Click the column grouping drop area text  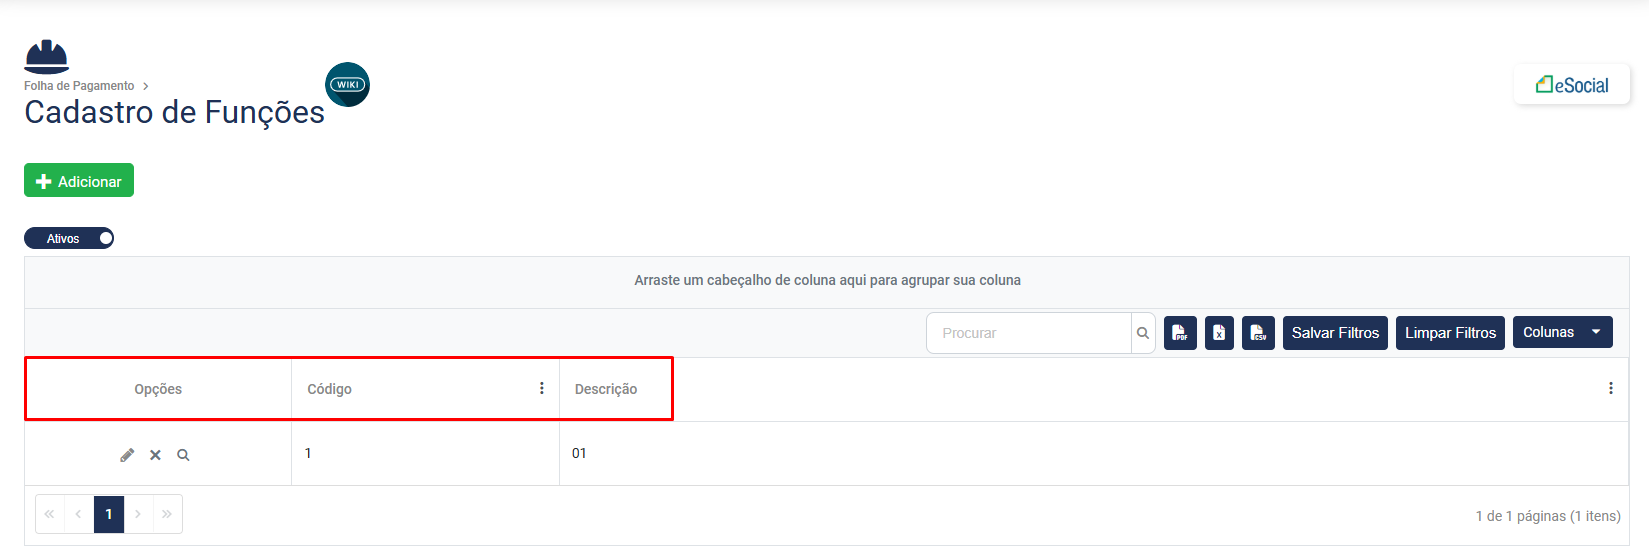tap(827, 280)
